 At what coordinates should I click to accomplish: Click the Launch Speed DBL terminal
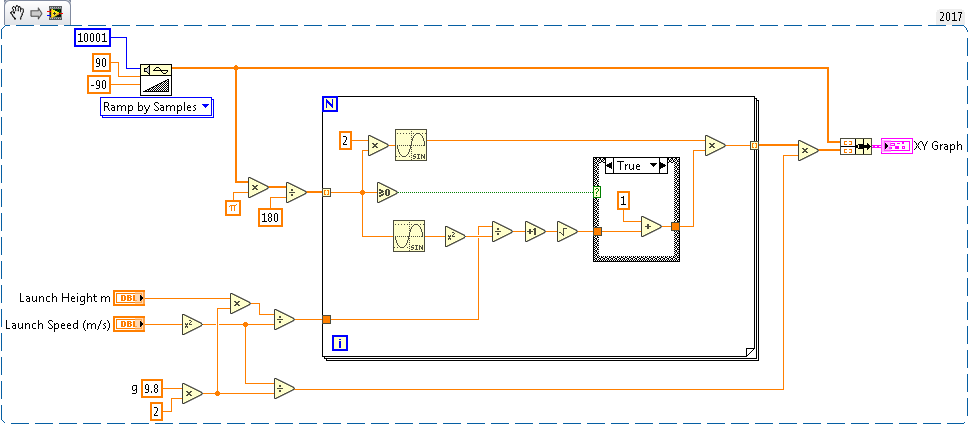tap(129, 324)
